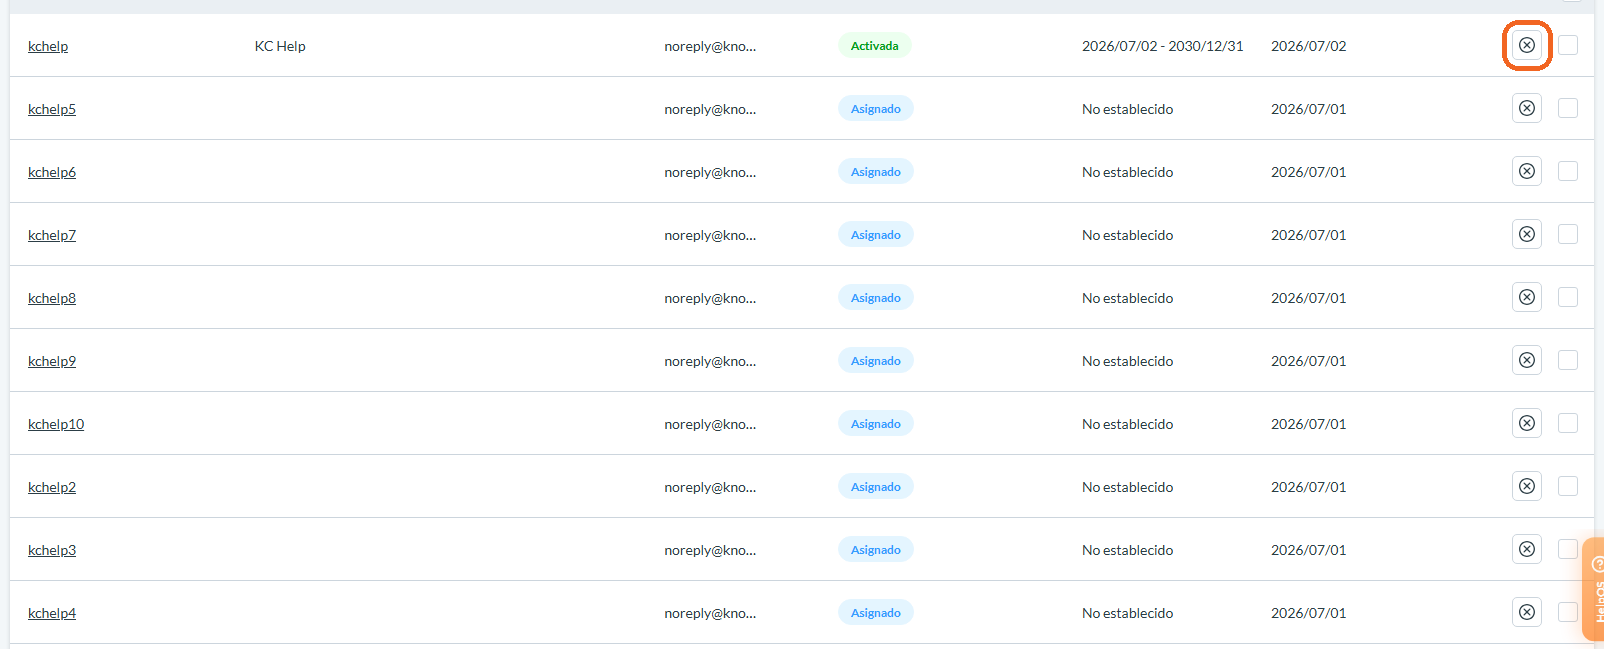The height and width of the screenshot is (649, 1604).
Task: Click the circled X icon for kchelp2
Action: [1527, 486]
